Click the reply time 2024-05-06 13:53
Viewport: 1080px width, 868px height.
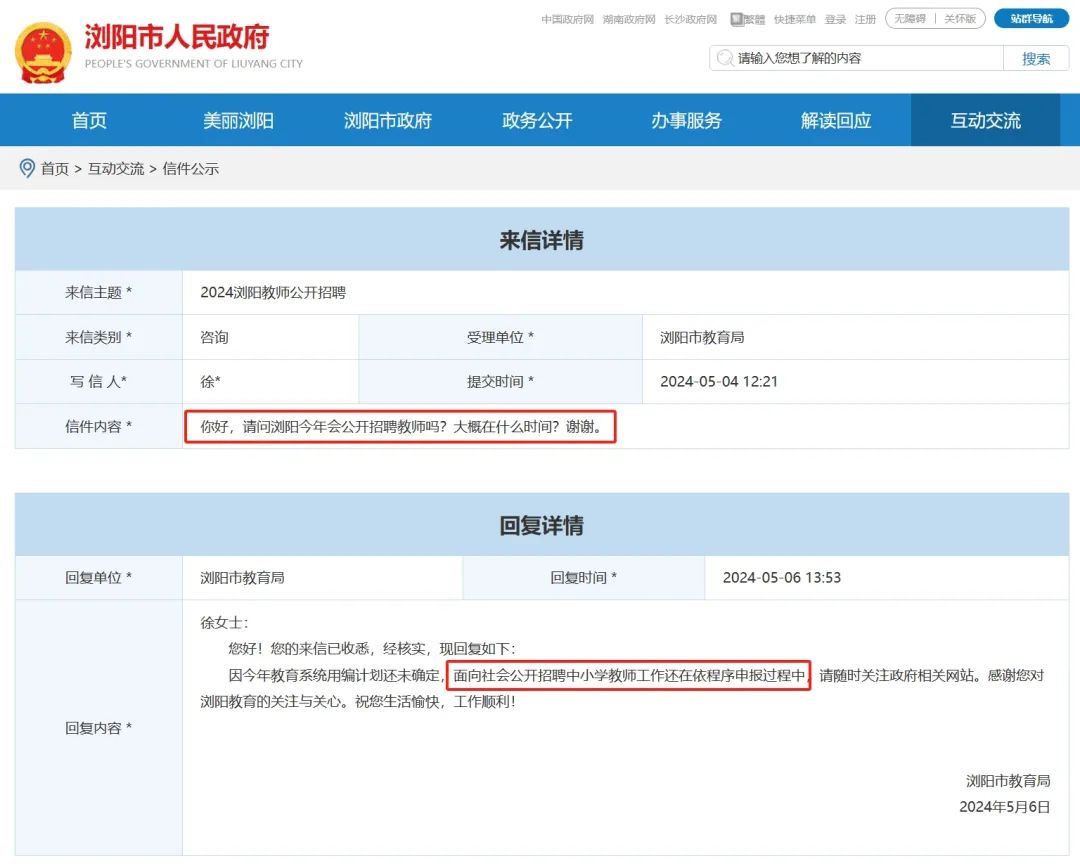(x=782, y=577)
